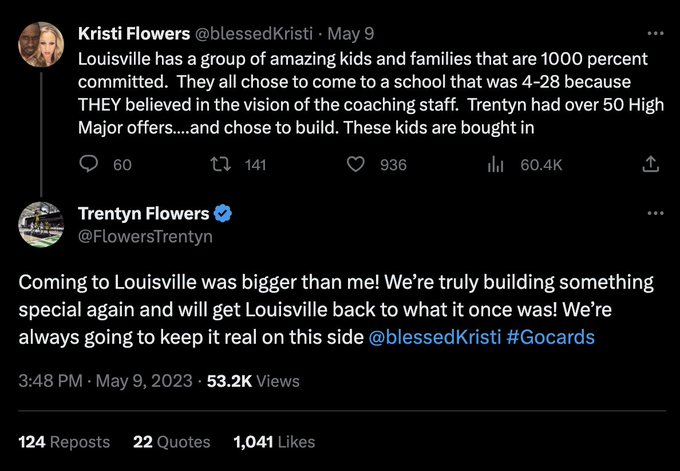Open more options on Trentyn's tweet
This screenshot has width=680, height=471.
pos(655,213)
